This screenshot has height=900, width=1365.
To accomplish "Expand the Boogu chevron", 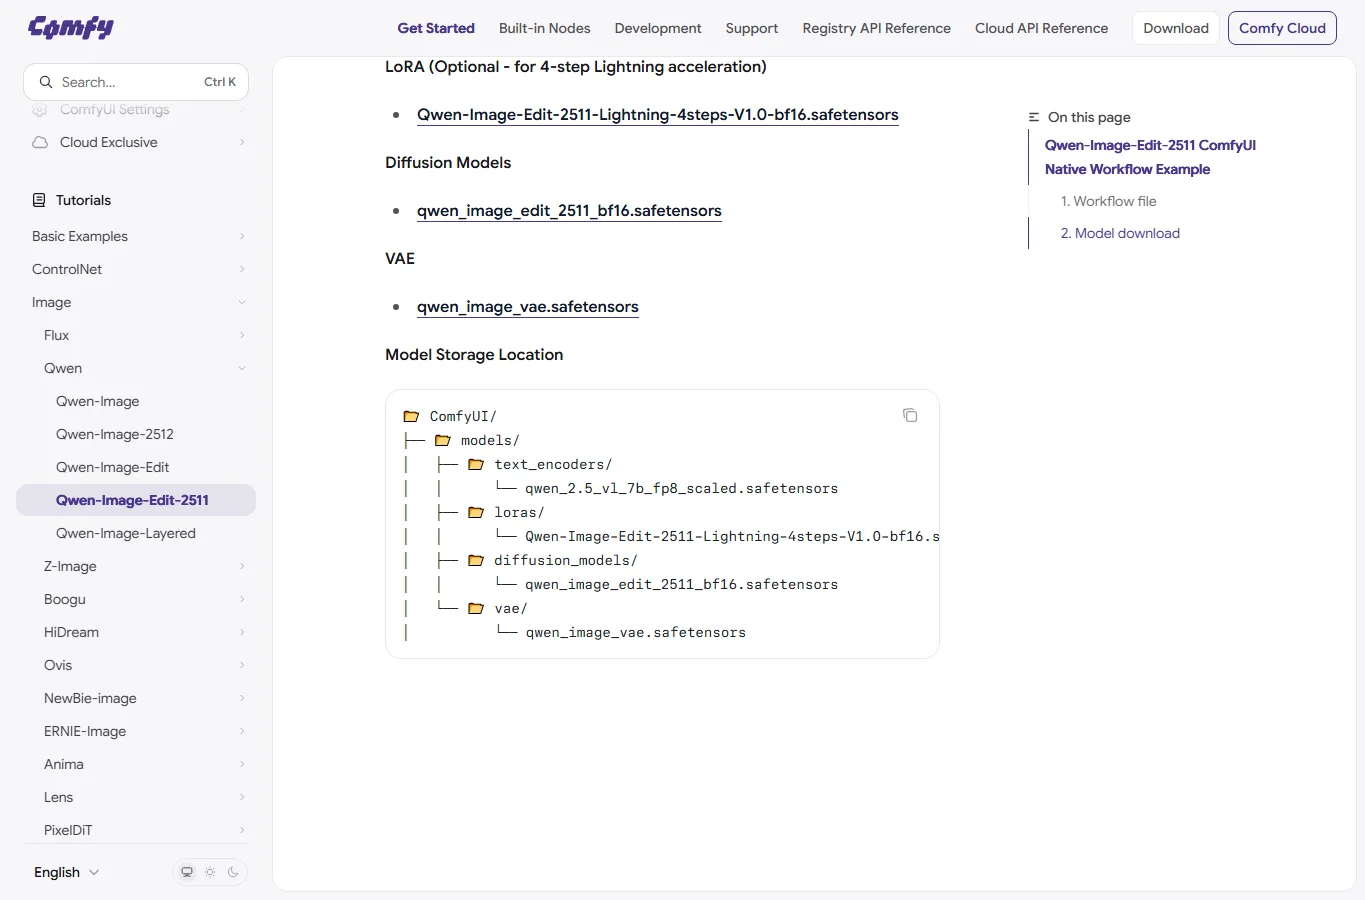I will pos(242,599).
